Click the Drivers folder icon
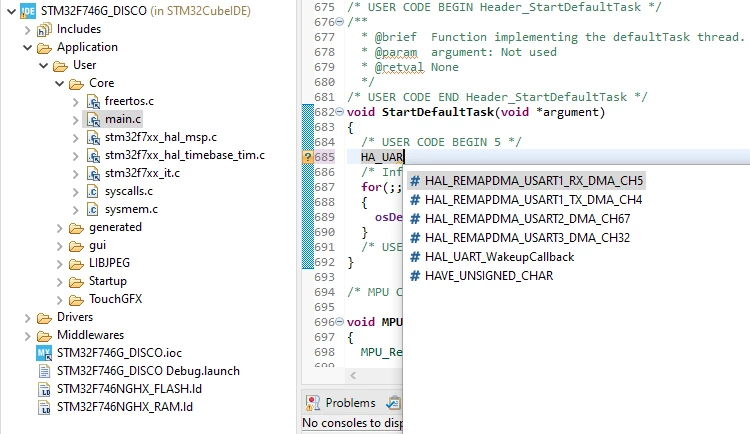Image resolution: width=750 pixels, height=434 pixels. pos(44,318)
